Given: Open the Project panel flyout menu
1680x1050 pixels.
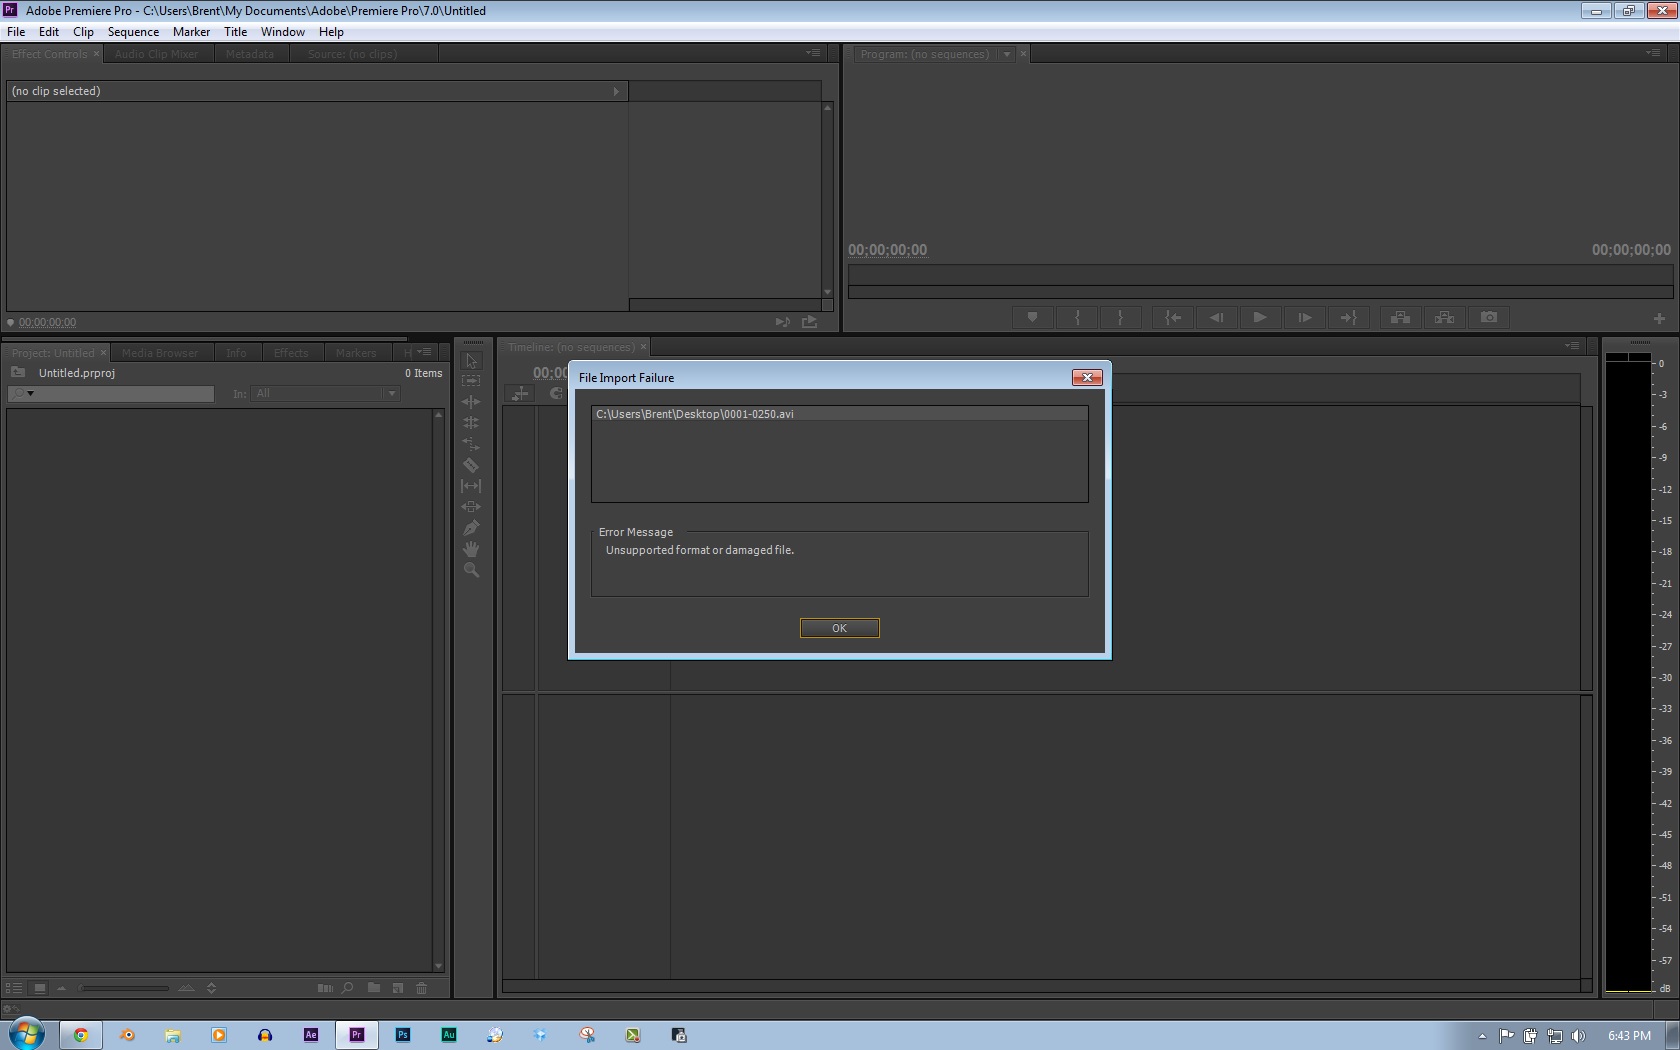Looking at the screenshot, I should coord(425,352).
